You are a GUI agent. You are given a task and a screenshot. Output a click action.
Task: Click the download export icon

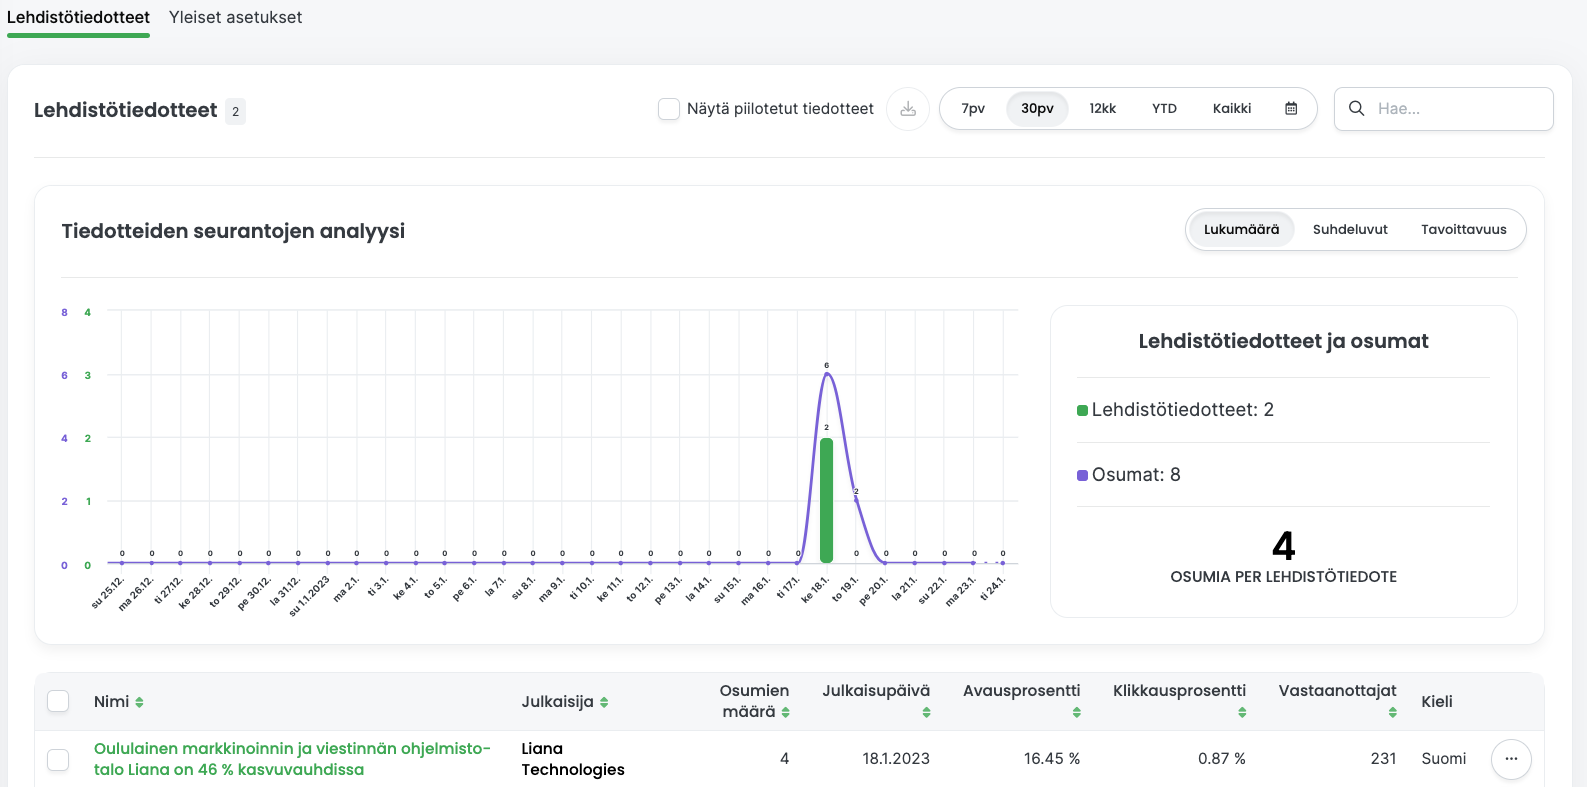(908, 109)
